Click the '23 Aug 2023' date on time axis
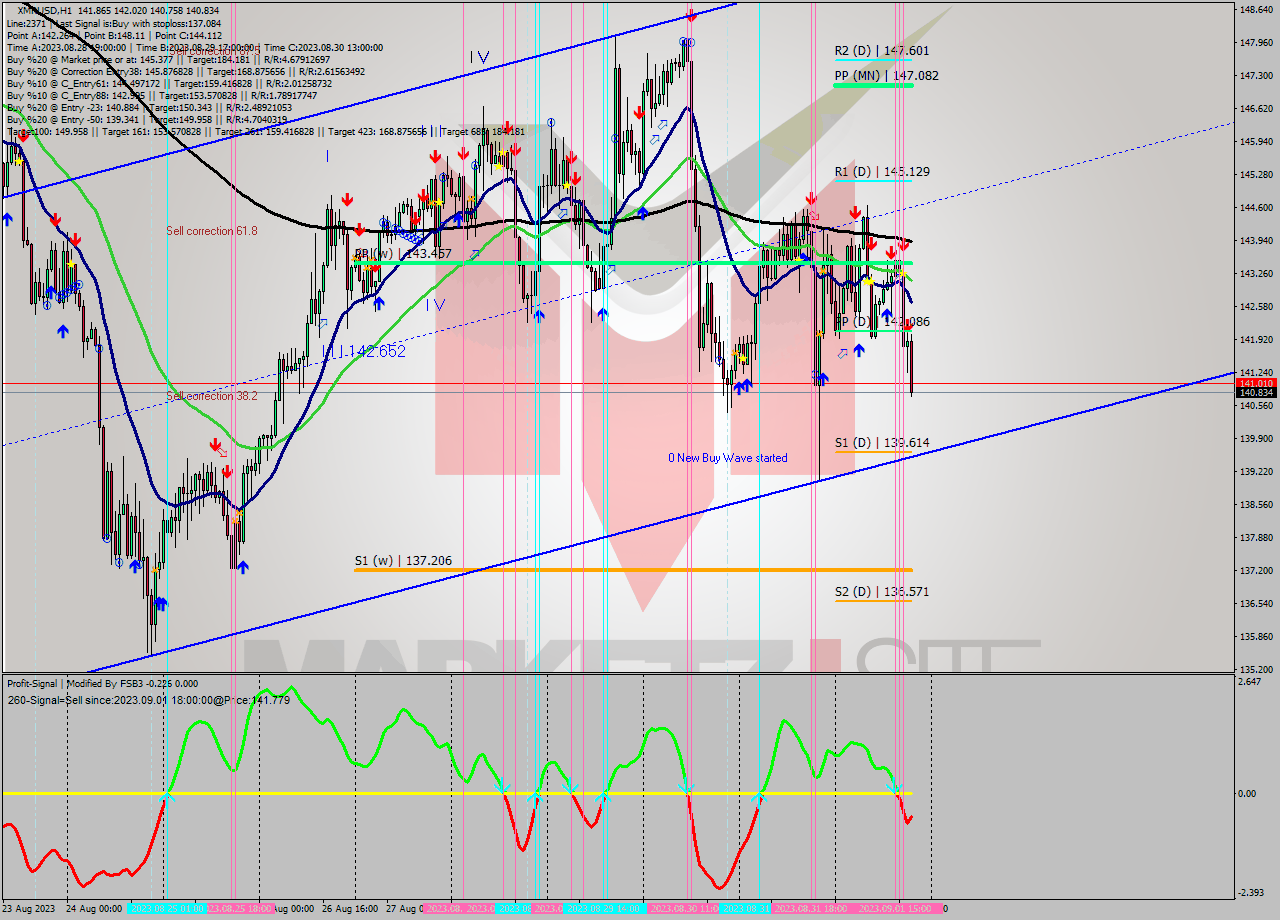This screenshot has height=920, width=1280. click(x=30, y=909)
